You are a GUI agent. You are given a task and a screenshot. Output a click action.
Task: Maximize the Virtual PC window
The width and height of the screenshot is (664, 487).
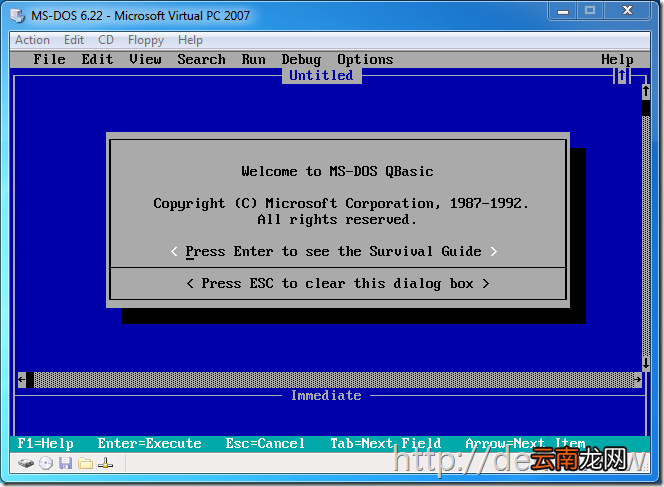pos(590,11)
